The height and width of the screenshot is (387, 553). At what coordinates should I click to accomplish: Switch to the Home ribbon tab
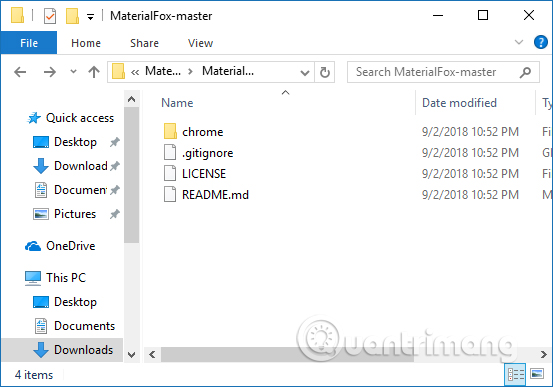[86, 43]
